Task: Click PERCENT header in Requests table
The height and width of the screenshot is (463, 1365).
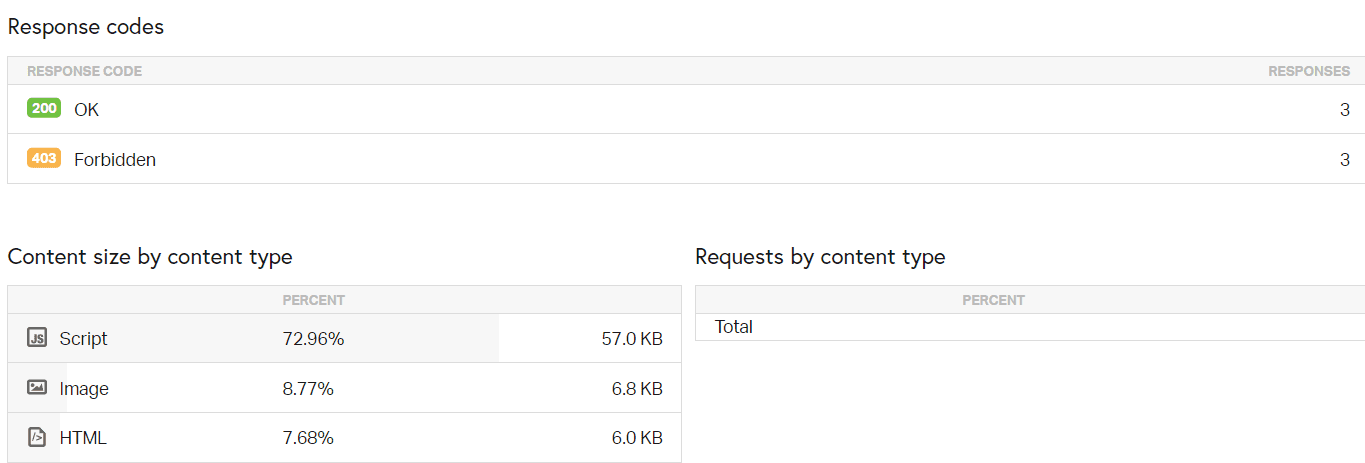Action: [x=993, y=300]
